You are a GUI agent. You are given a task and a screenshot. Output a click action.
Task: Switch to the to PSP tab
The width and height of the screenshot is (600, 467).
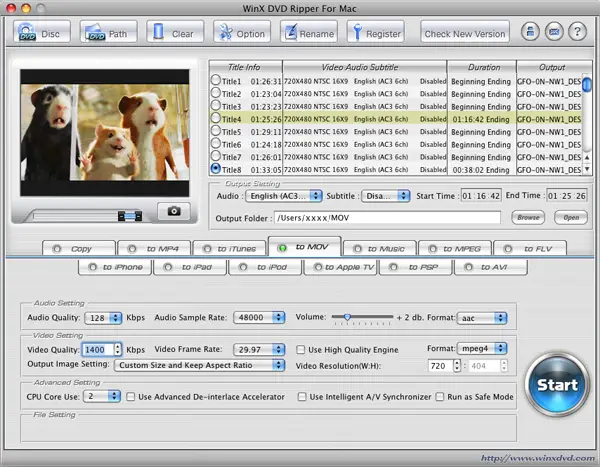pos(415,267)
